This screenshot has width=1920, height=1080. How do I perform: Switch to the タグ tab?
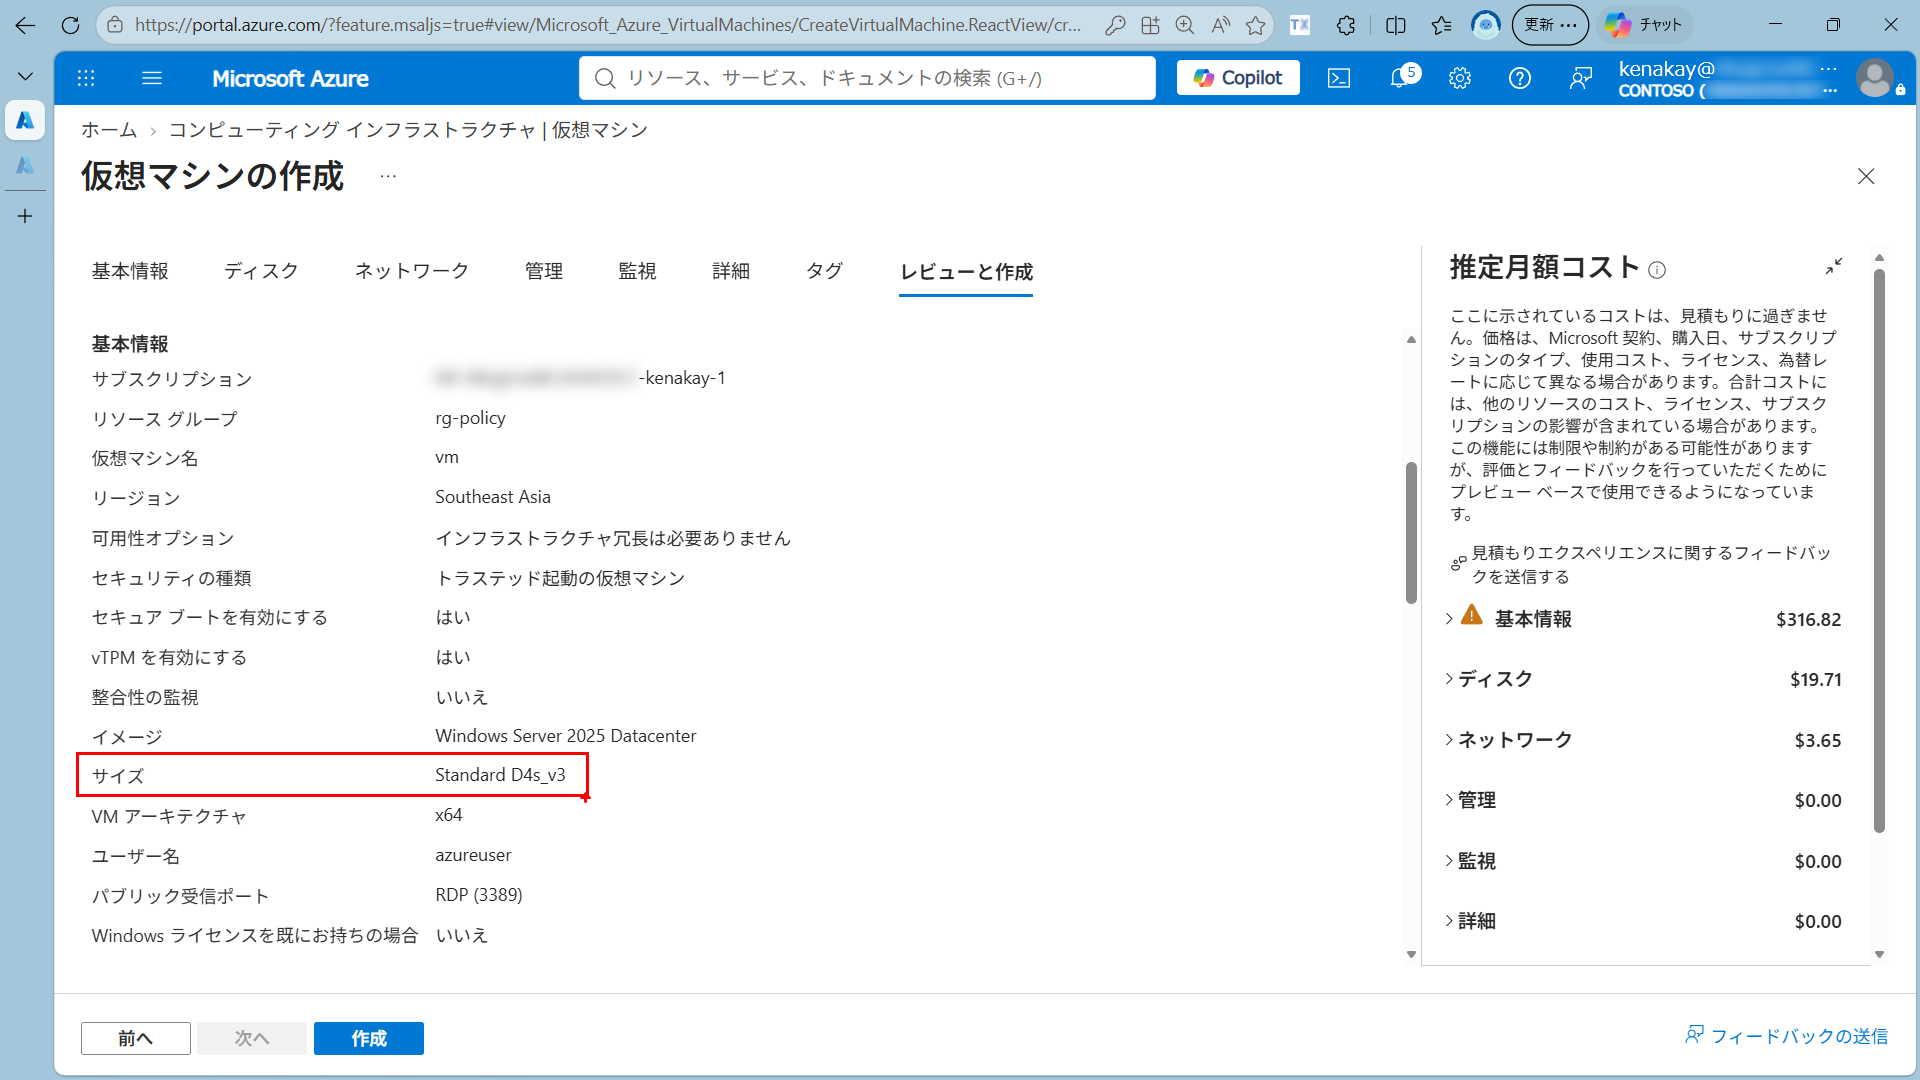(x=824, y=271)
